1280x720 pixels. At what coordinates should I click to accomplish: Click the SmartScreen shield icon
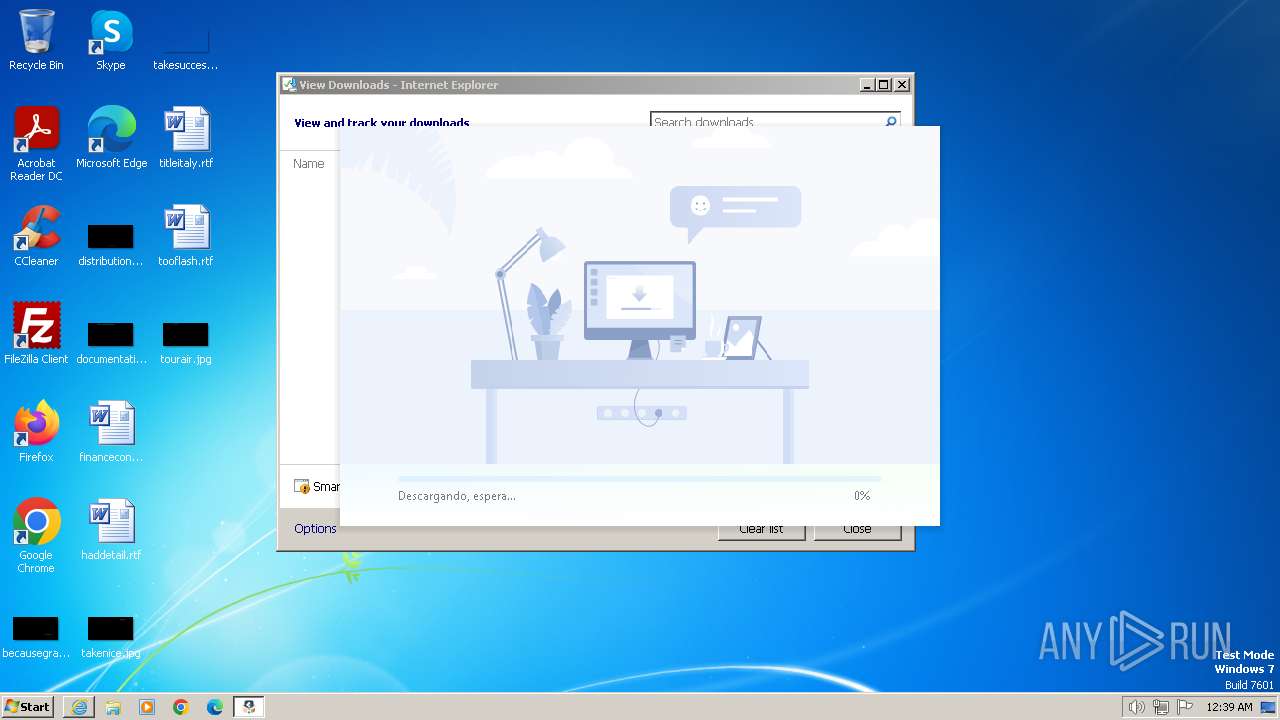click(302, 487)
